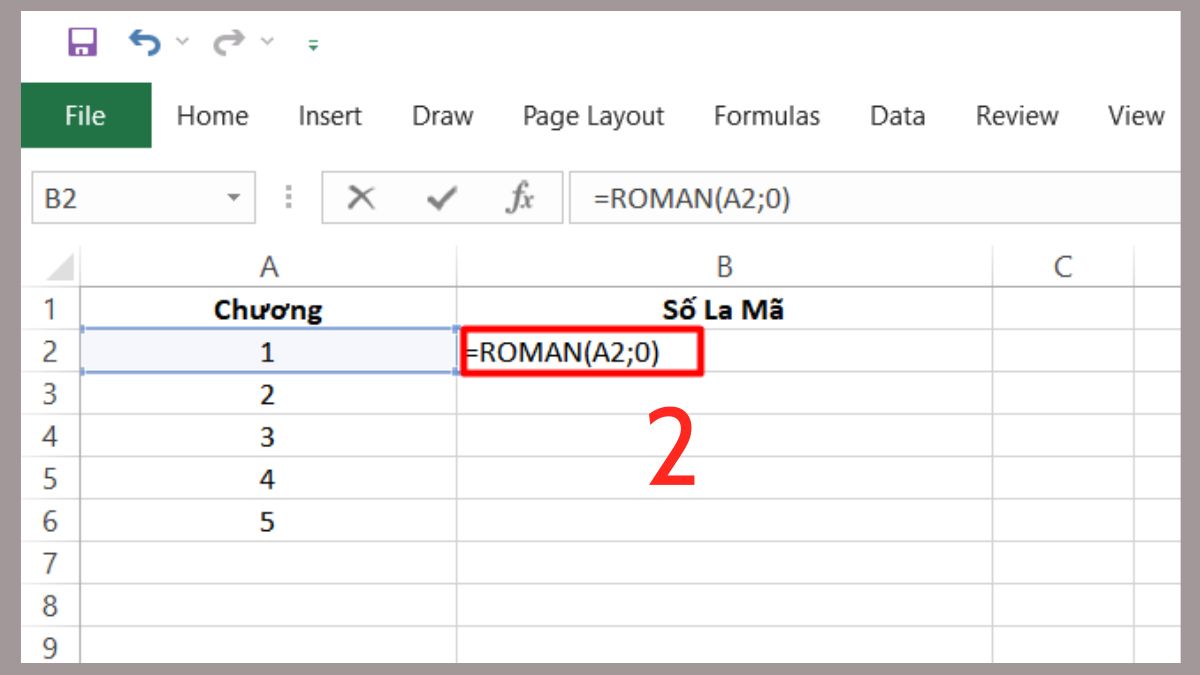Switch to the Review tab

1017,116
